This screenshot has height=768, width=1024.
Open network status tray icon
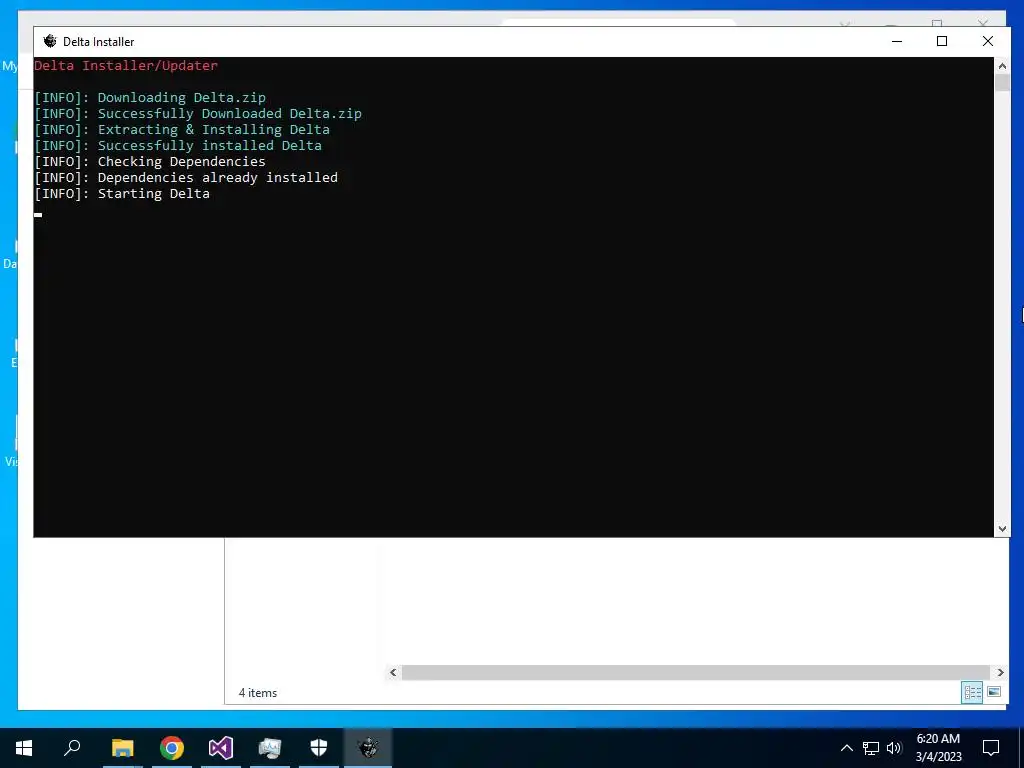point(871,748)
